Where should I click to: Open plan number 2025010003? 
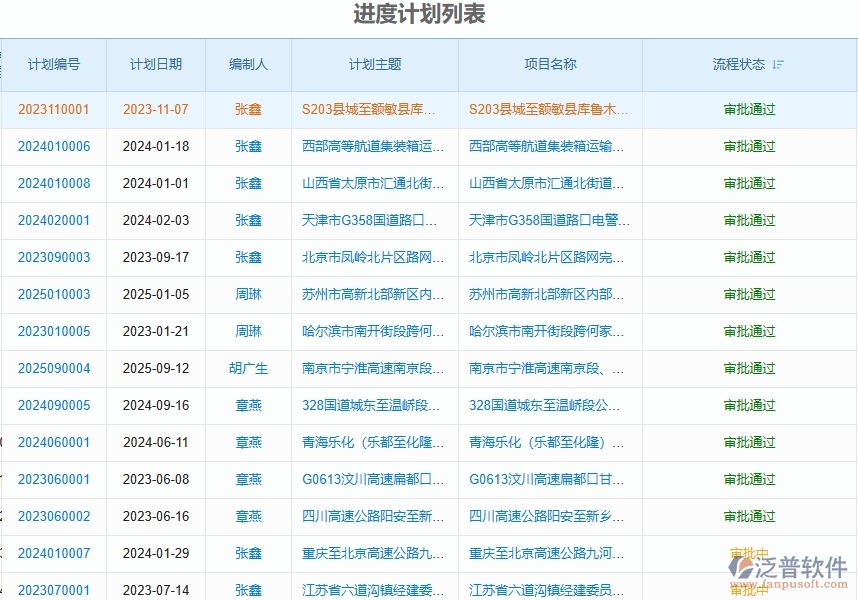coord(54,295)
